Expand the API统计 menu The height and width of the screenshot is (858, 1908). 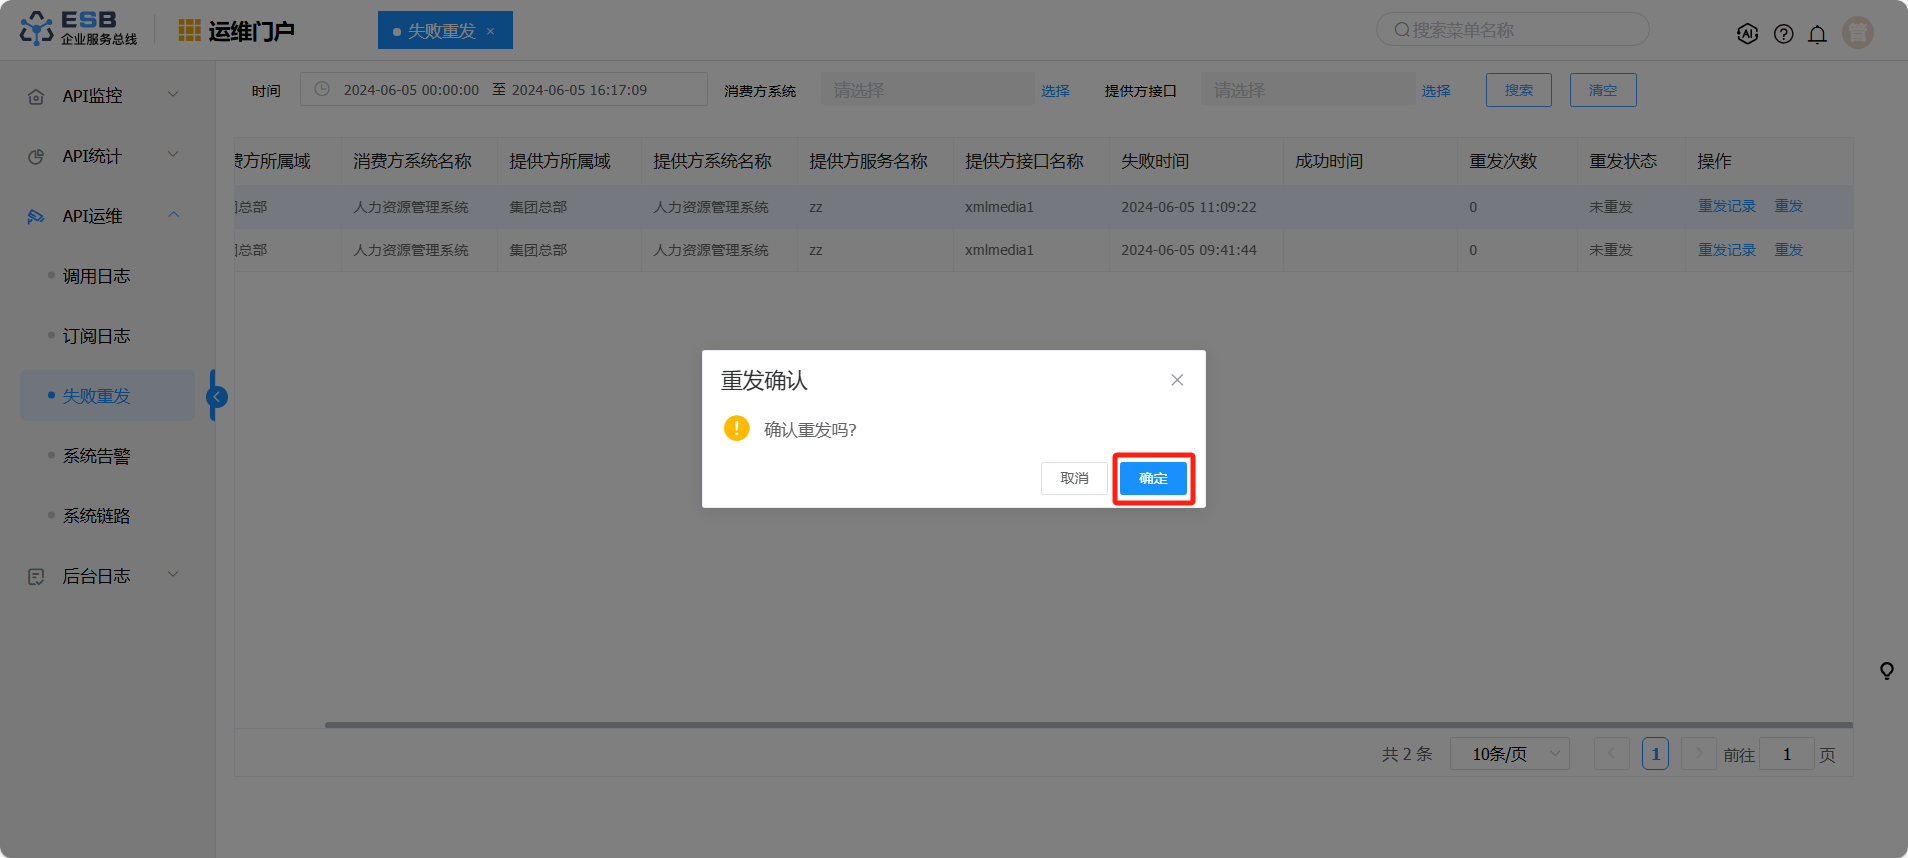(x=173, y=155)
